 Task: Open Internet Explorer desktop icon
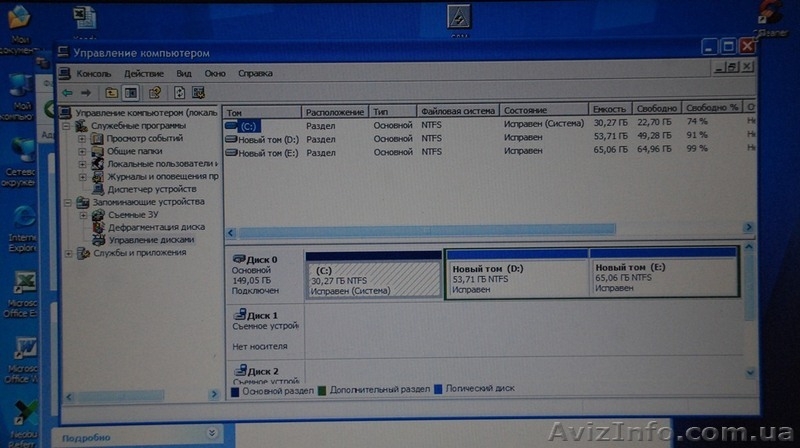pos(23,229)
